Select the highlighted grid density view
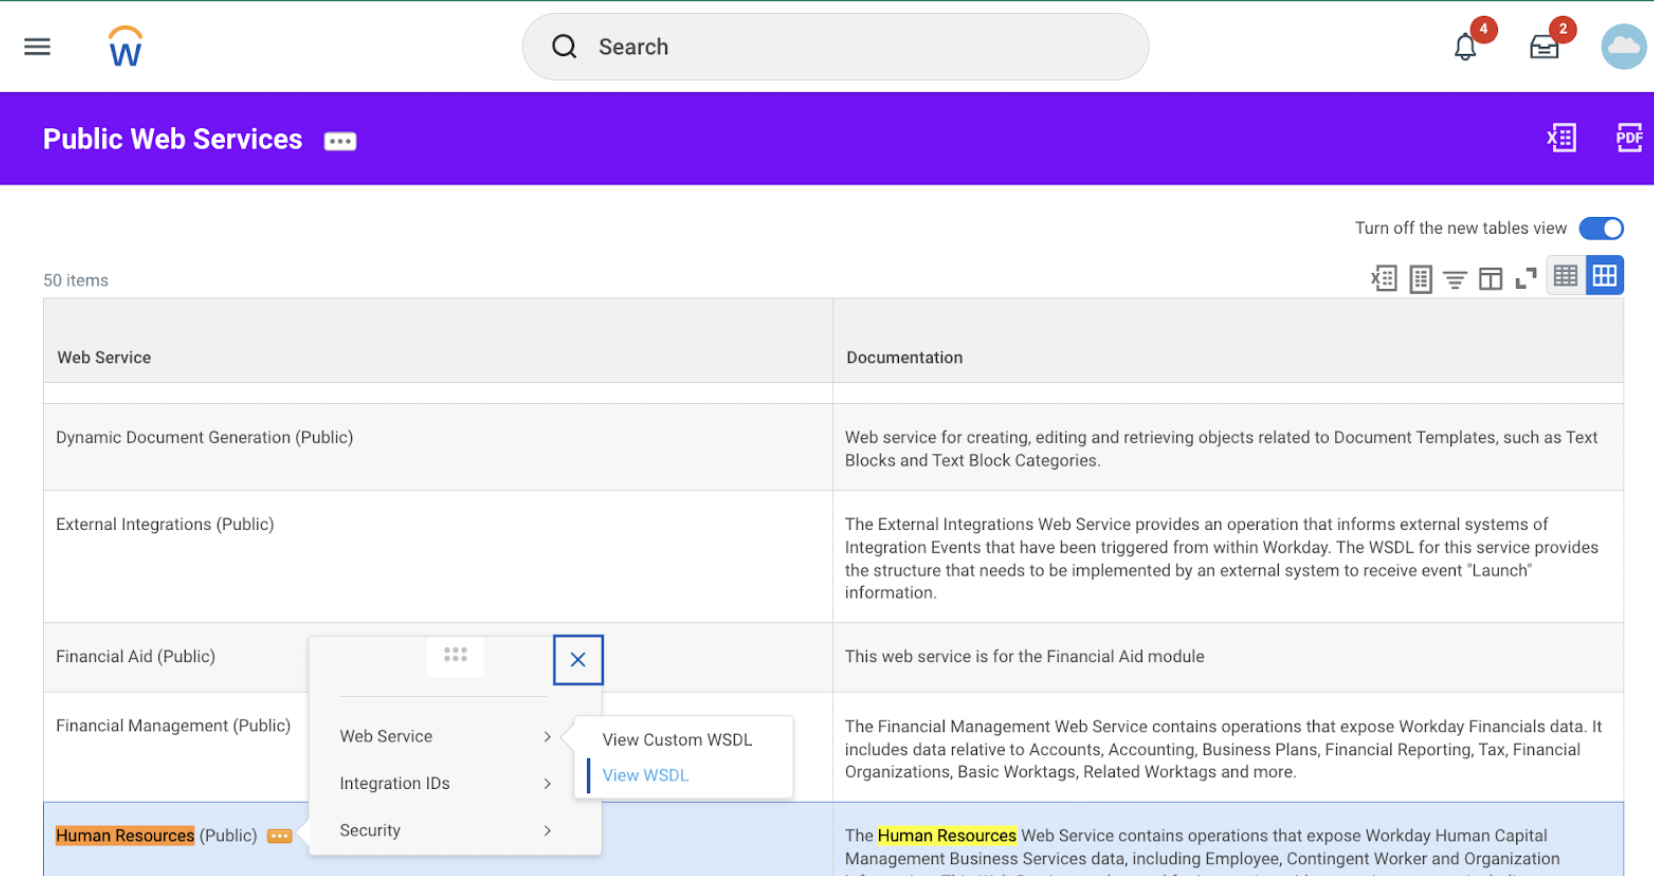The image size is (1654, 876). [1604, 276]
